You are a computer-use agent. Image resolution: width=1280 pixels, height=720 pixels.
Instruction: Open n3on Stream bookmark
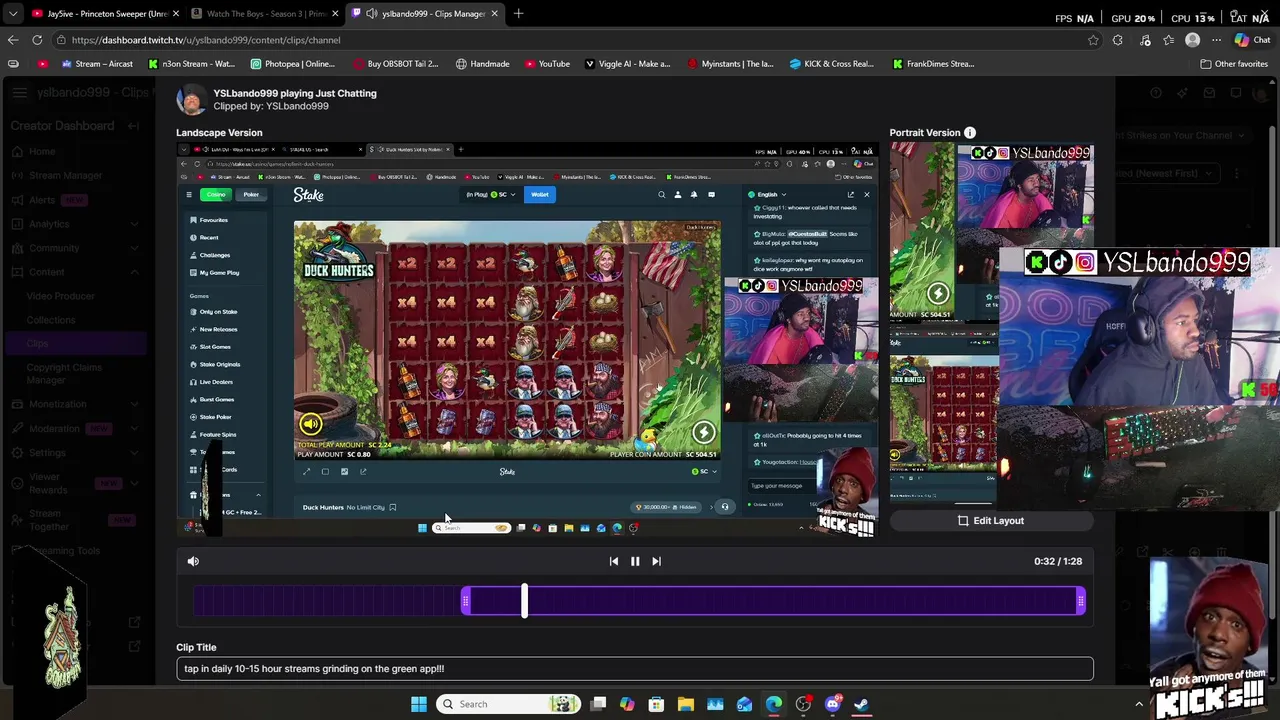pyautogui.click(x=191, y=64)
